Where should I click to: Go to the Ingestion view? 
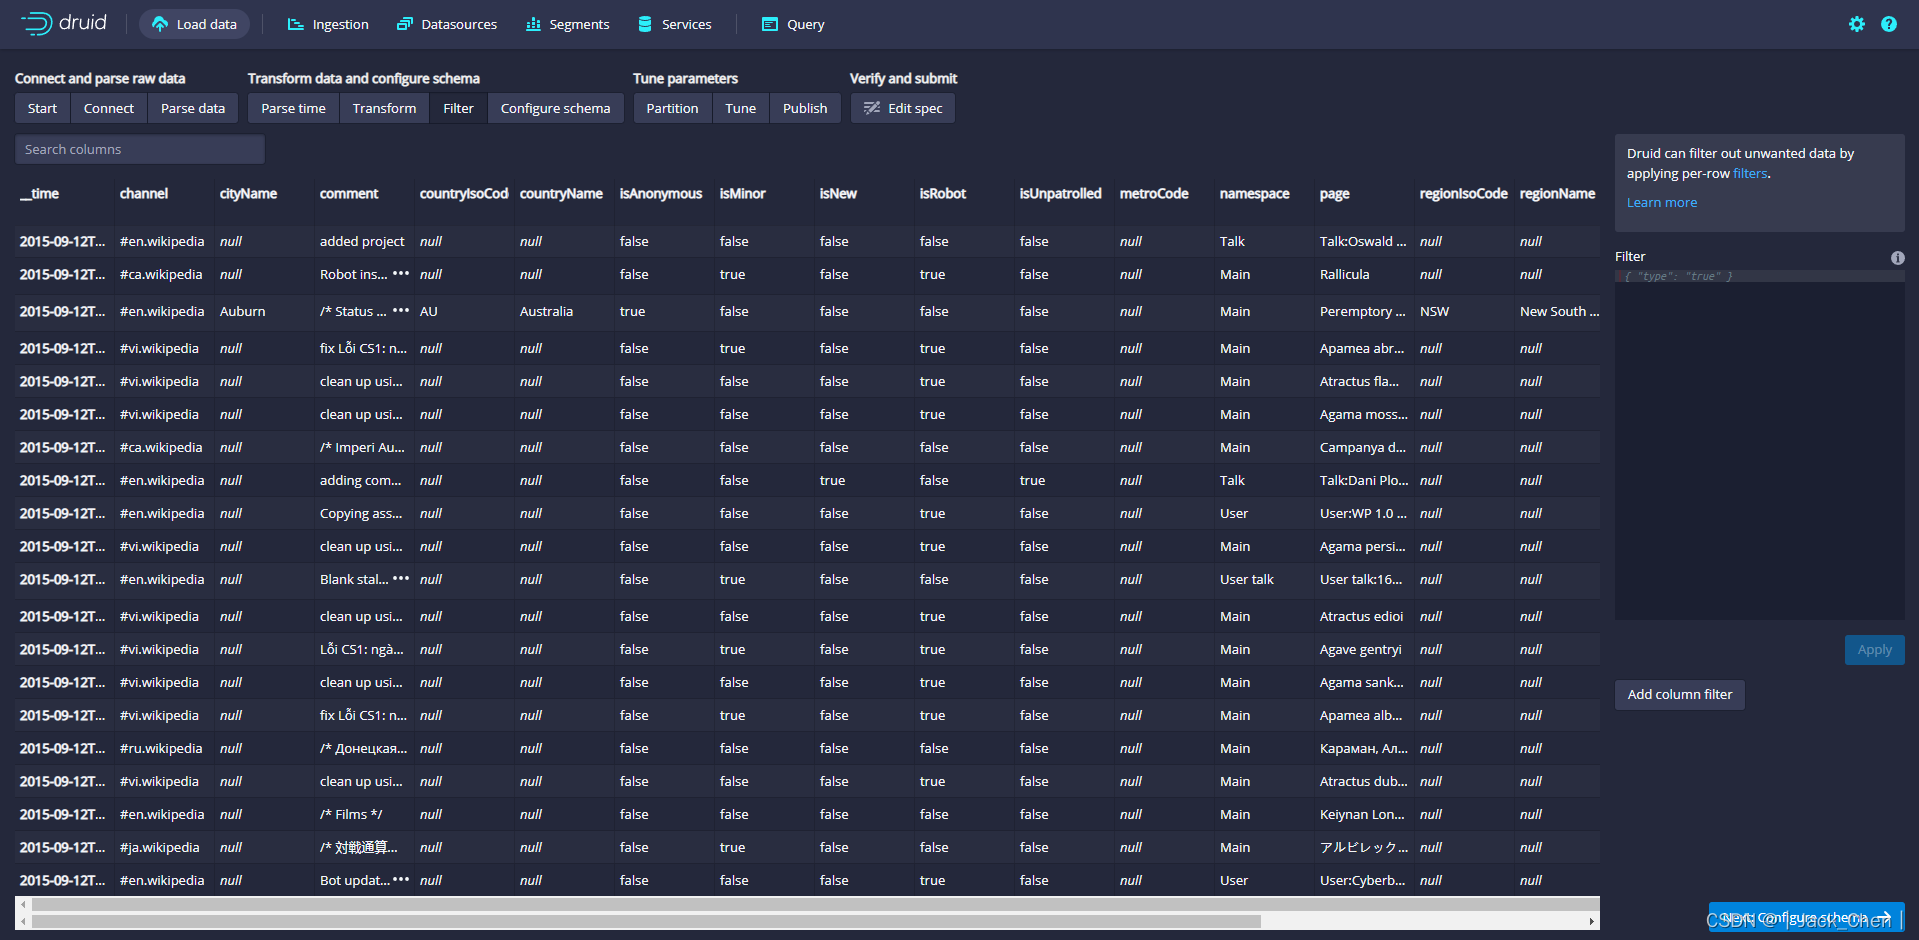click(x=328, y=24)
